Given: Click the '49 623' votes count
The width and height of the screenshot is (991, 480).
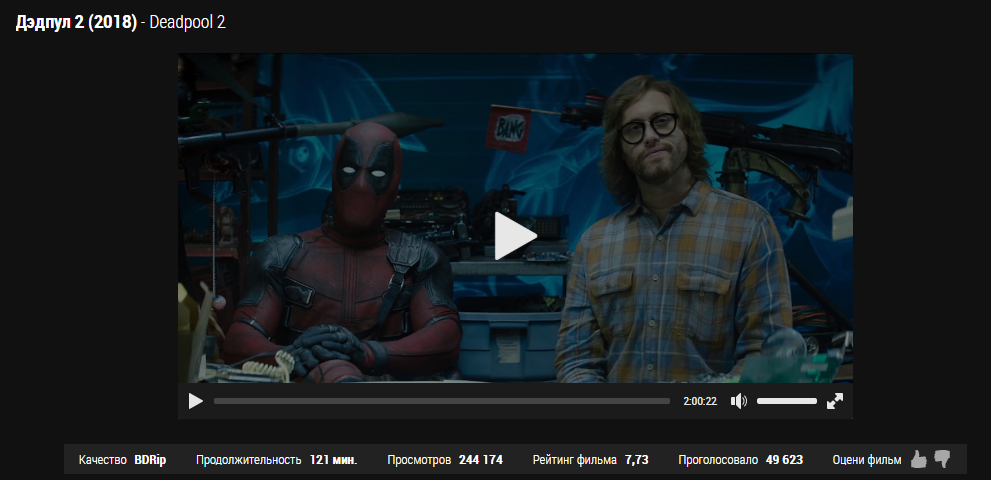Looking at the screenshot, I should pyautogui.click(x=784, y=460).
